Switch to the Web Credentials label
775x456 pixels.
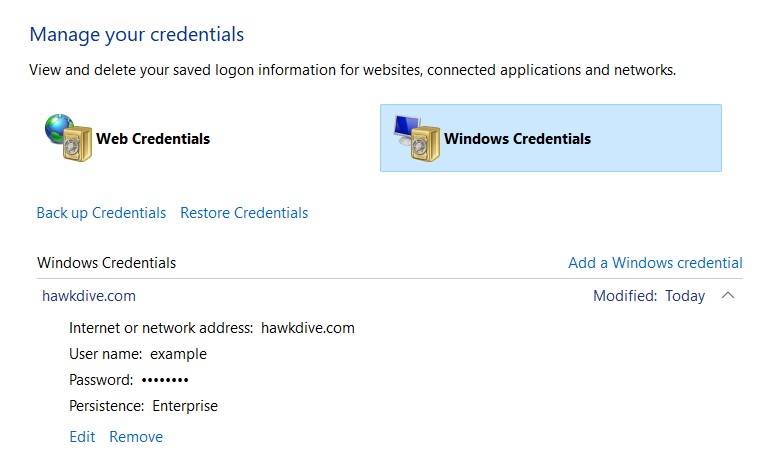[x=153, y=139]
